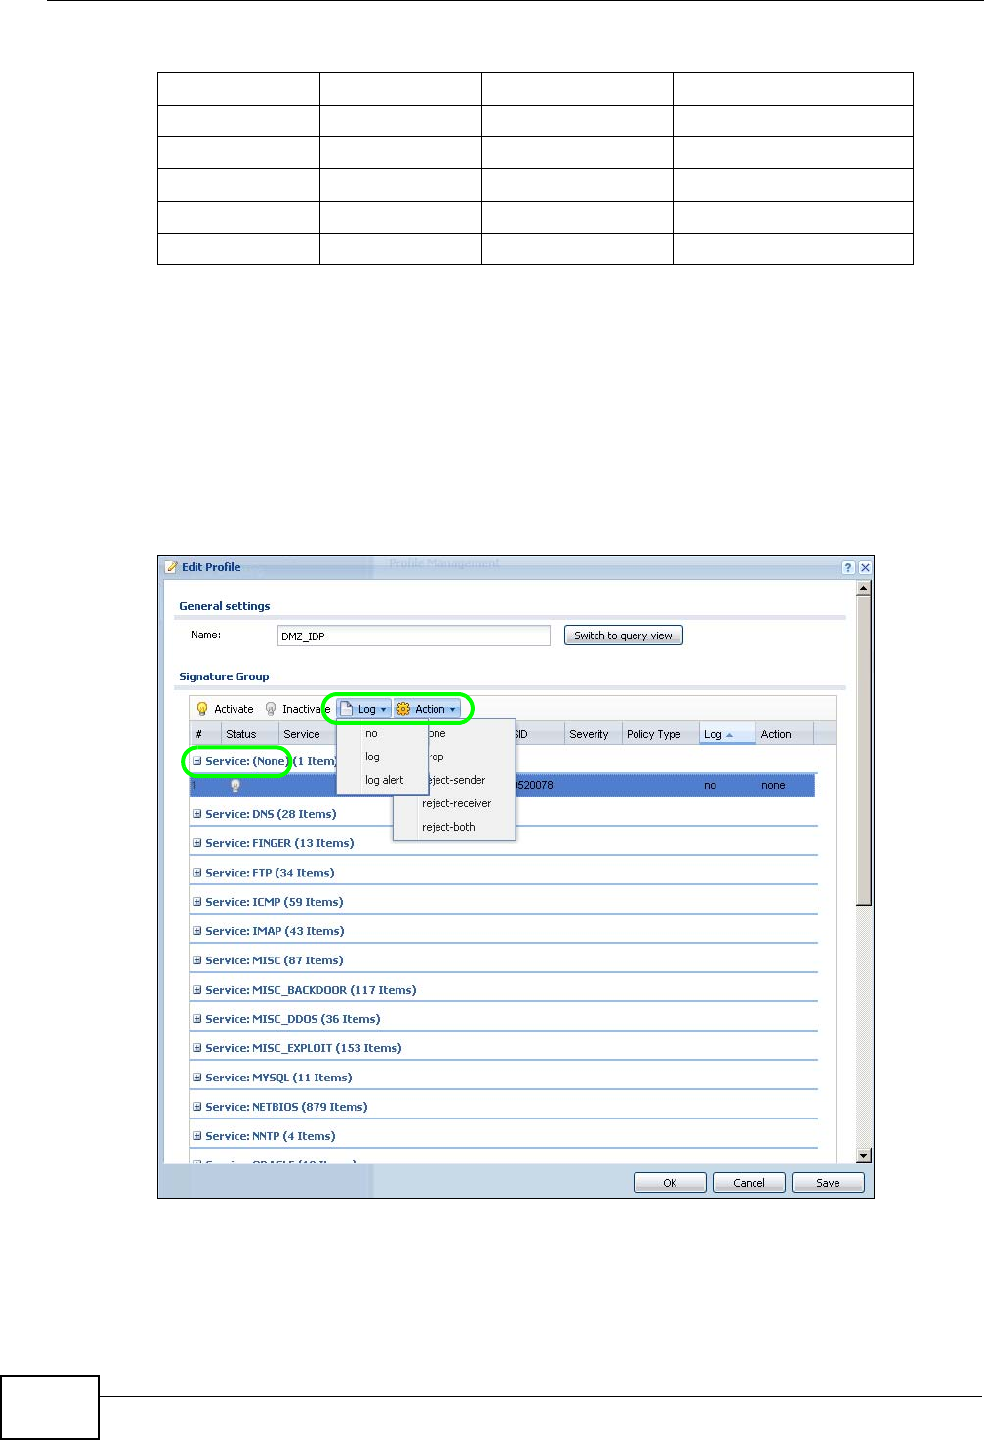Click the Severity column header
Viewport: 984px width, 1440px height.
point(593,734)
